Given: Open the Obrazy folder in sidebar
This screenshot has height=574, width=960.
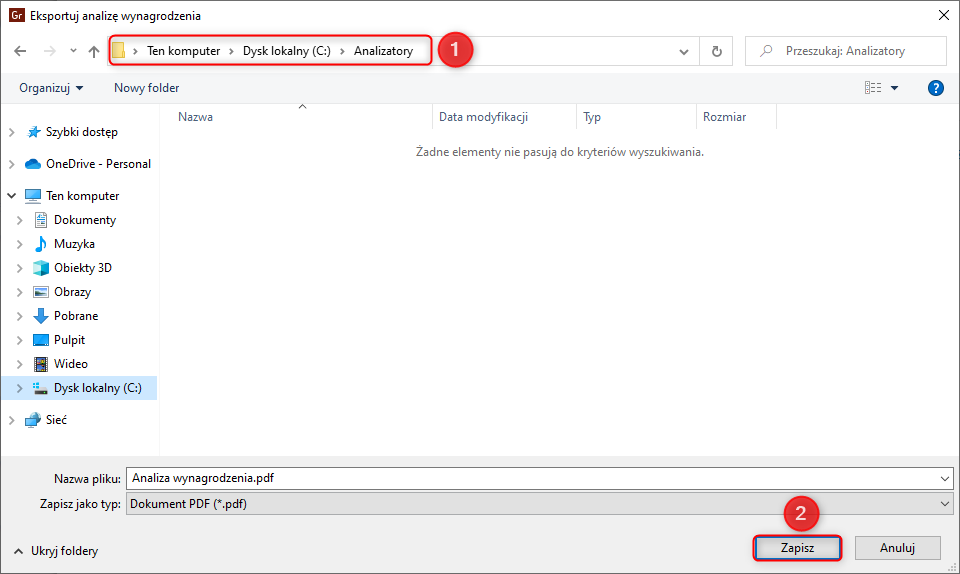Looking at the screenshot, I should tap(72, 292).
